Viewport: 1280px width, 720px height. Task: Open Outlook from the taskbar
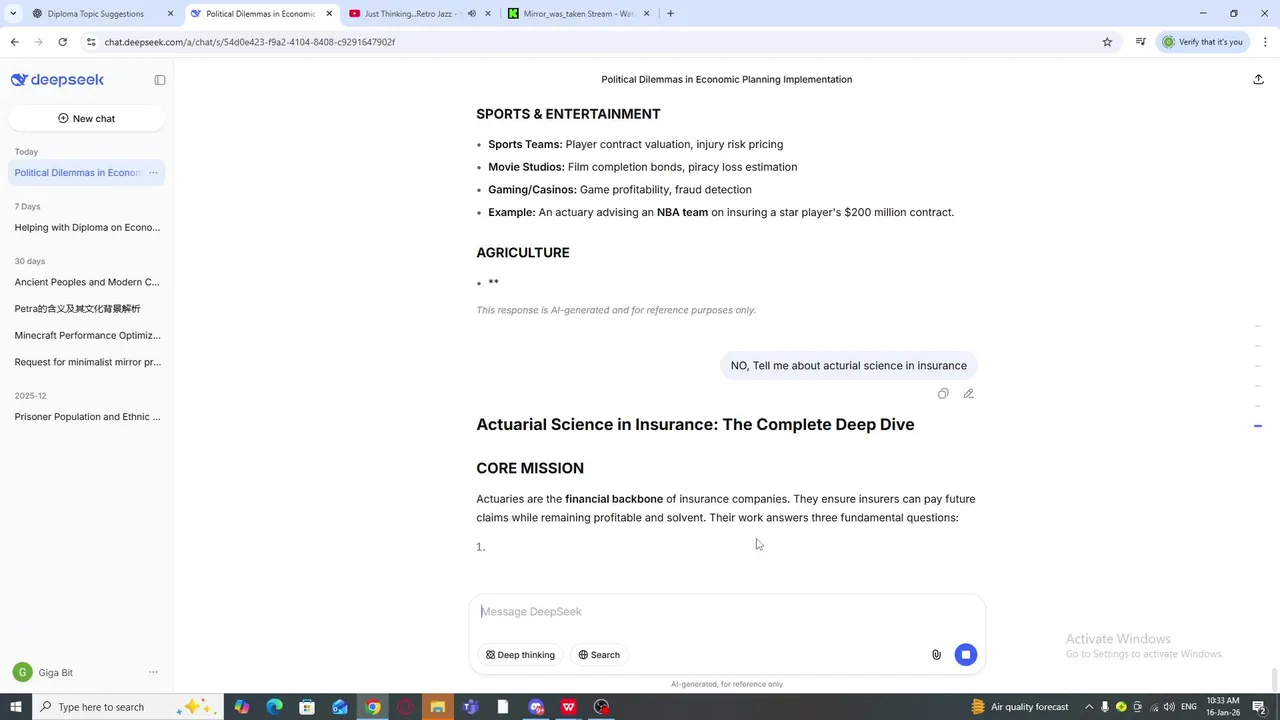(340, 707)
